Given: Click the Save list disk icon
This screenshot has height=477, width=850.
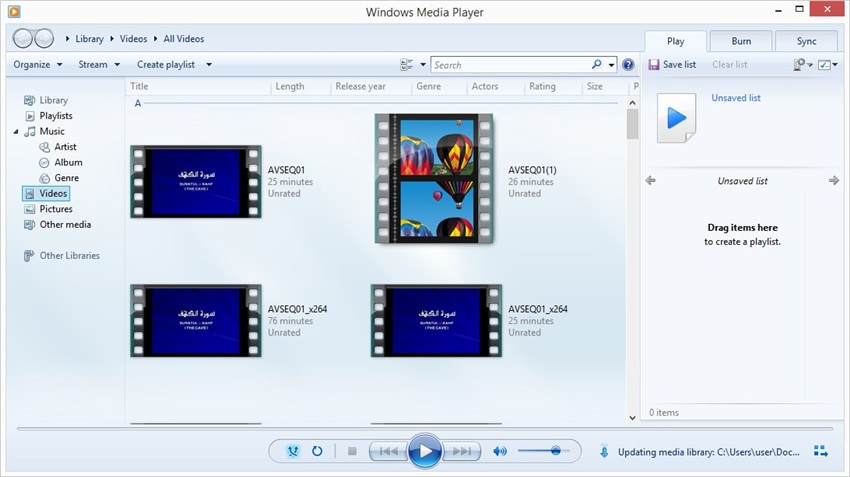Looking at the screenshot, I should [654, 65].
